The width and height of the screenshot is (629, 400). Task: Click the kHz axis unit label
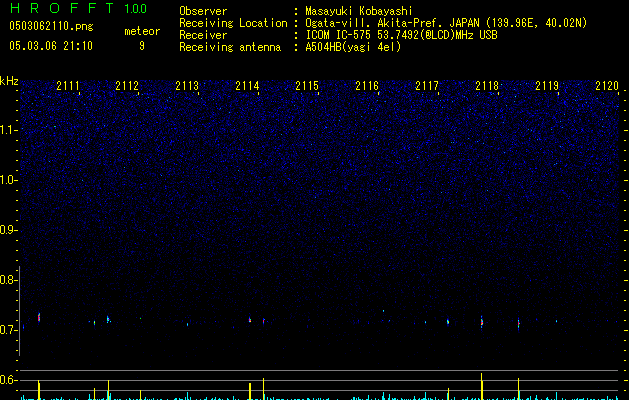(x=9, y=81)
